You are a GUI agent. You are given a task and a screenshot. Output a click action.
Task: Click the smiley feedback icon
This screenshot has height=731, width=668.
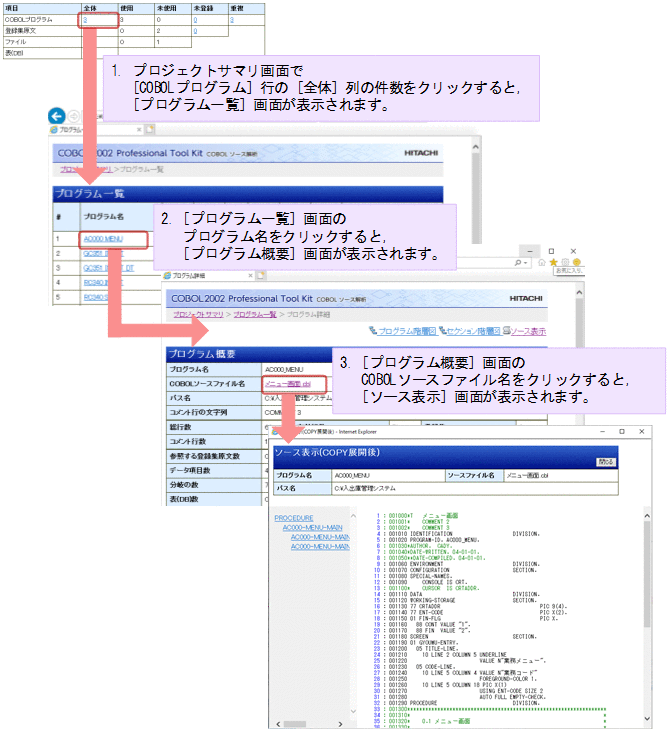(577, 262)
